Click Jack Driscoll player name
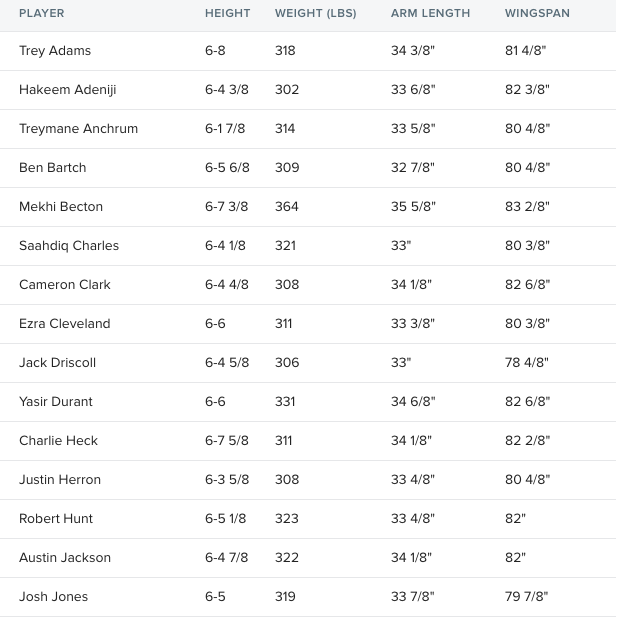 point(57,363)
